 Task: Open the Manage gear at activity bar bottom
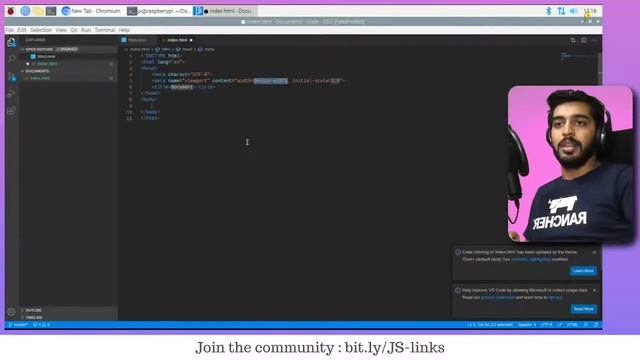pos(11,312)
